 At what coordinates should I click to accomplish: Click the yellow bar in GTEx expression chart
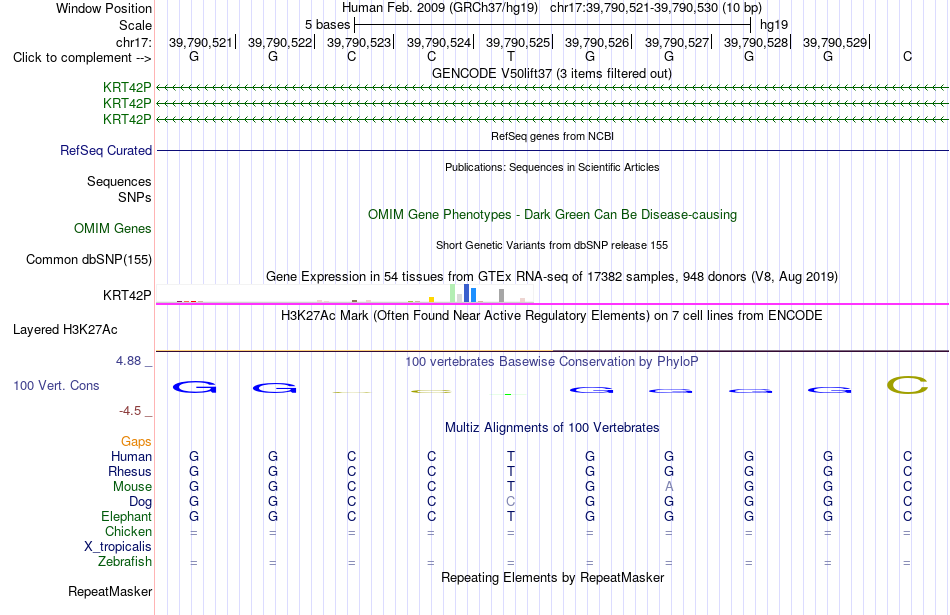pos(431,299)
